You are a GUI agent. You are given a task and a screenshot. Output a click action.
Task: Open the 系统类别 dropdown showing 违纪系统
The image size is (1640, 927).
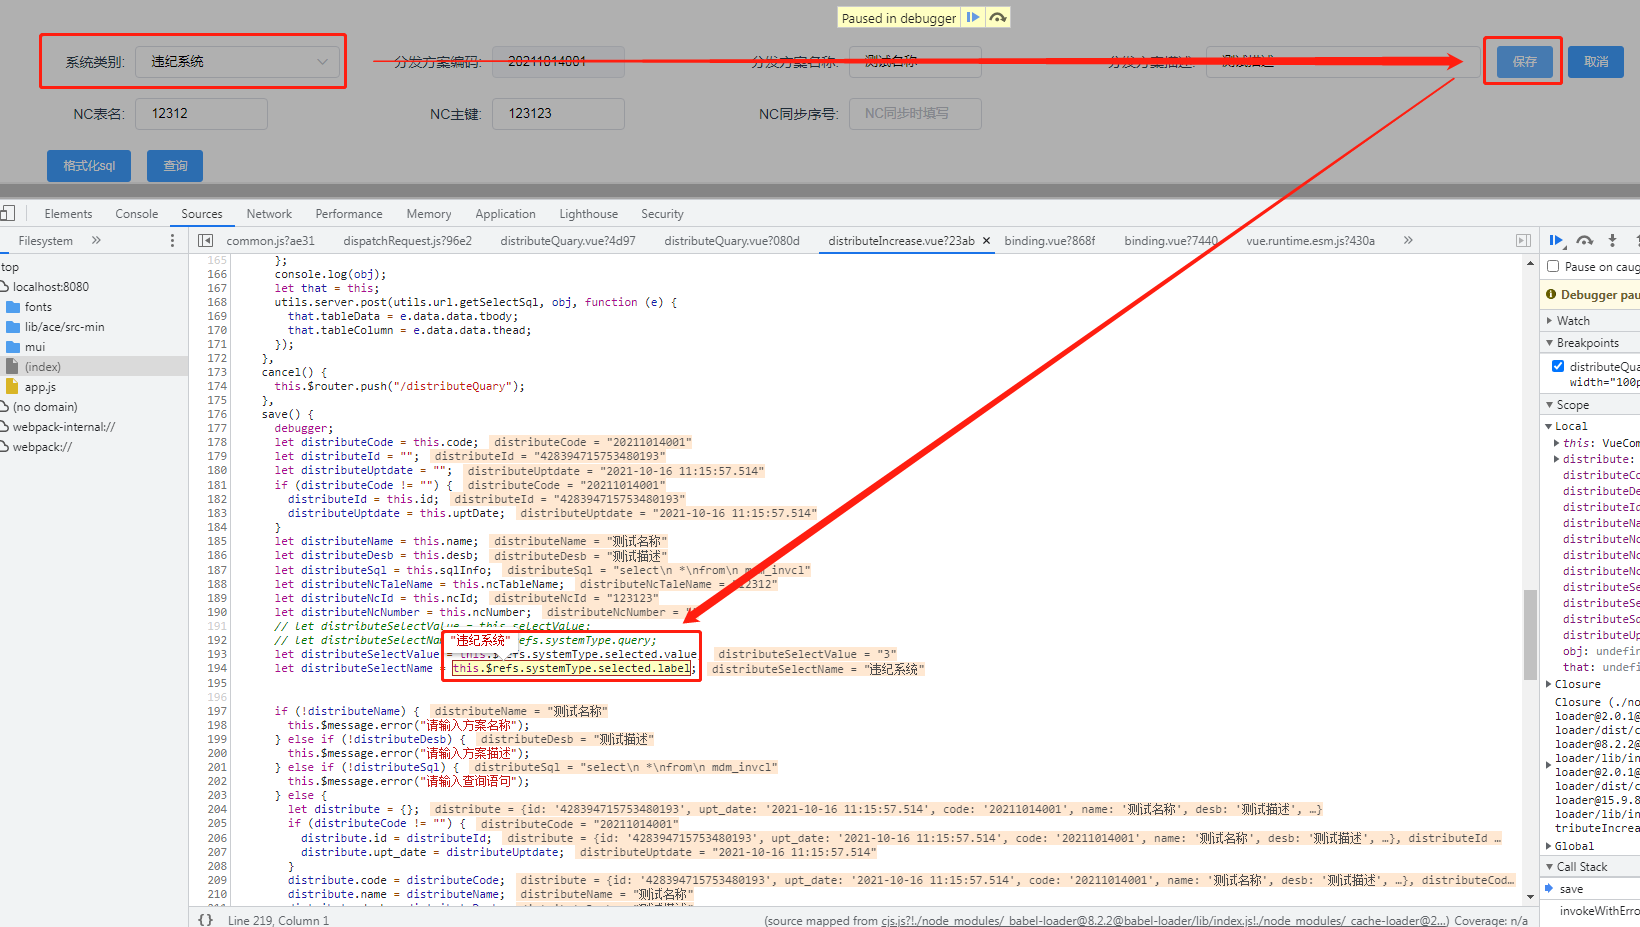coord(237,61)
